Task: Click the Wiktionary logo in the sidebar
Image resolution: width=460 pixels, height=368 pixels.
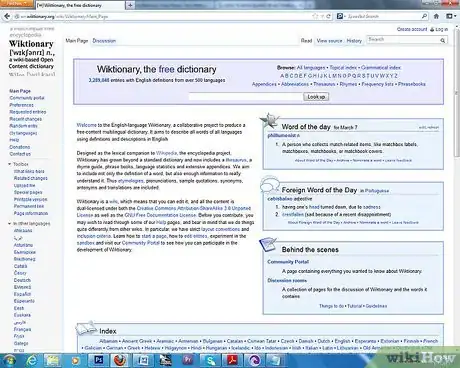Action: 31,52
